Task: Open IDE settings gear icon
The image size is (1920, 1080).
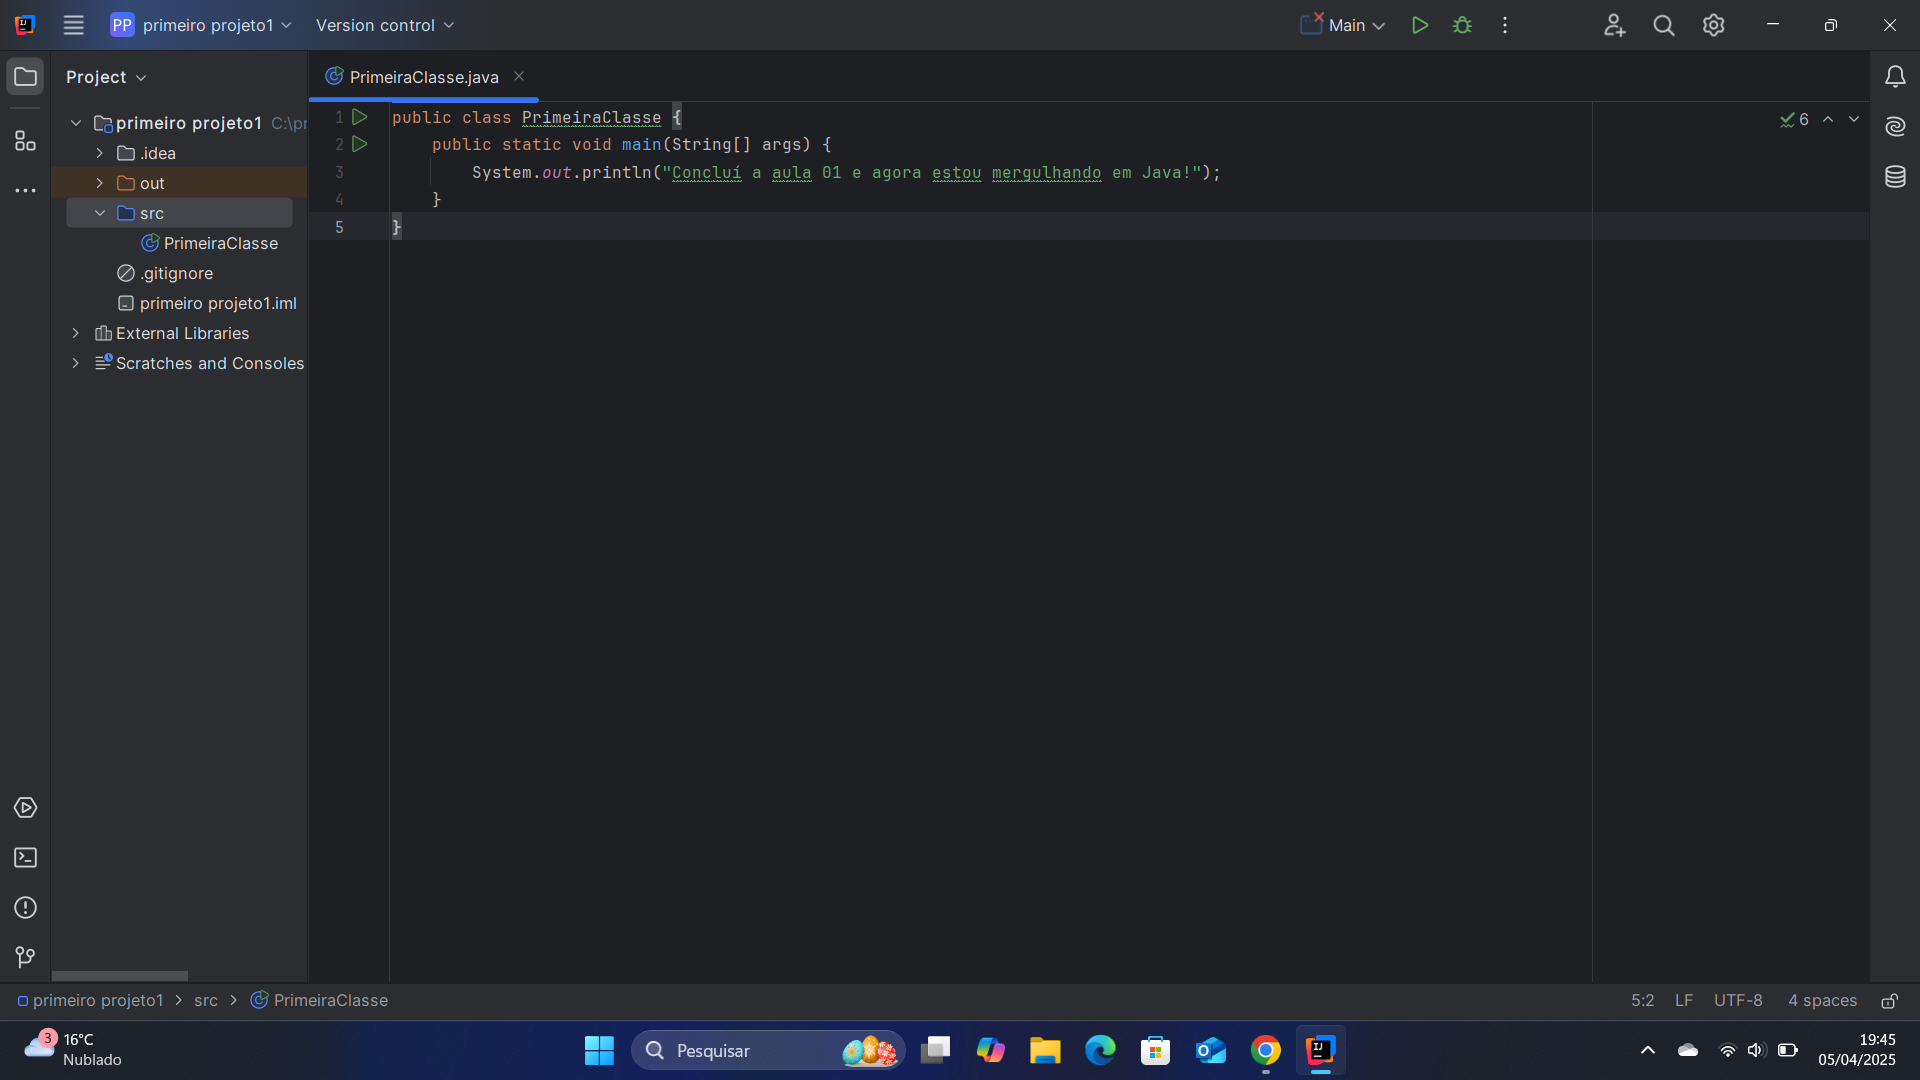Action: point(1714,25)
